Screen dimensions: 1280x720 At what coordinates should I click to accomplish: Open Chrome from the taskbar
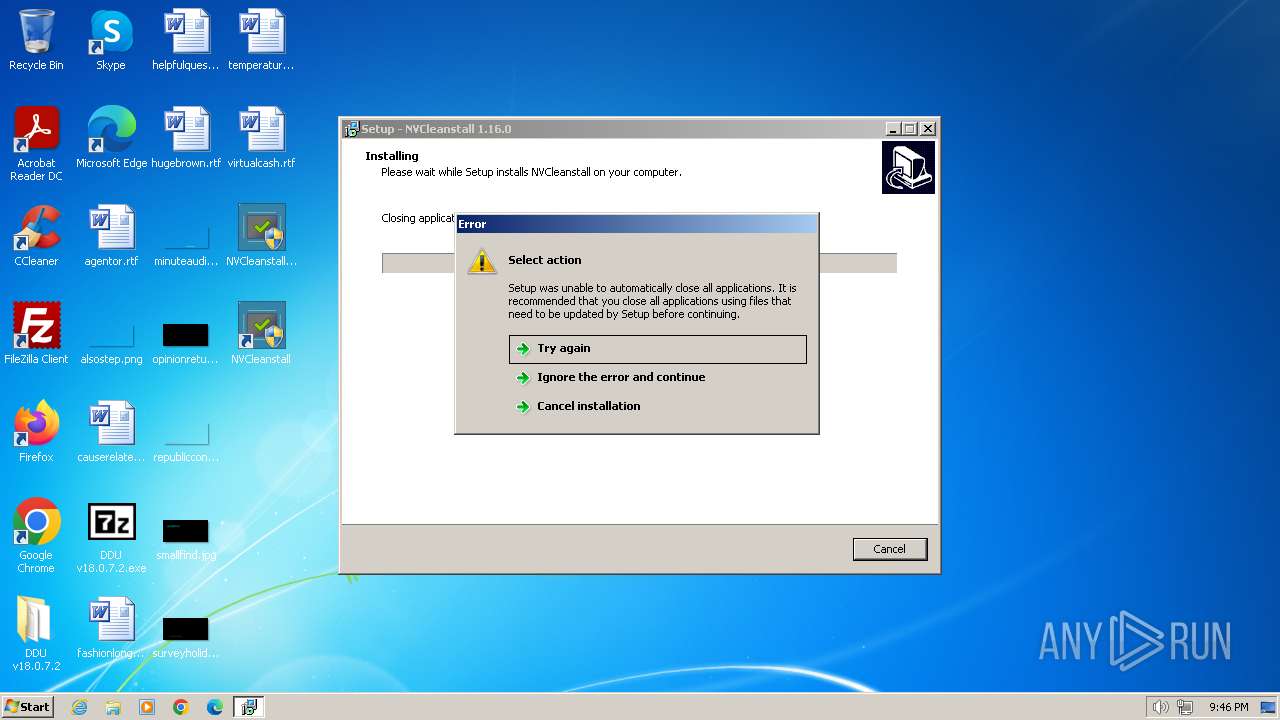click(181, 707)
